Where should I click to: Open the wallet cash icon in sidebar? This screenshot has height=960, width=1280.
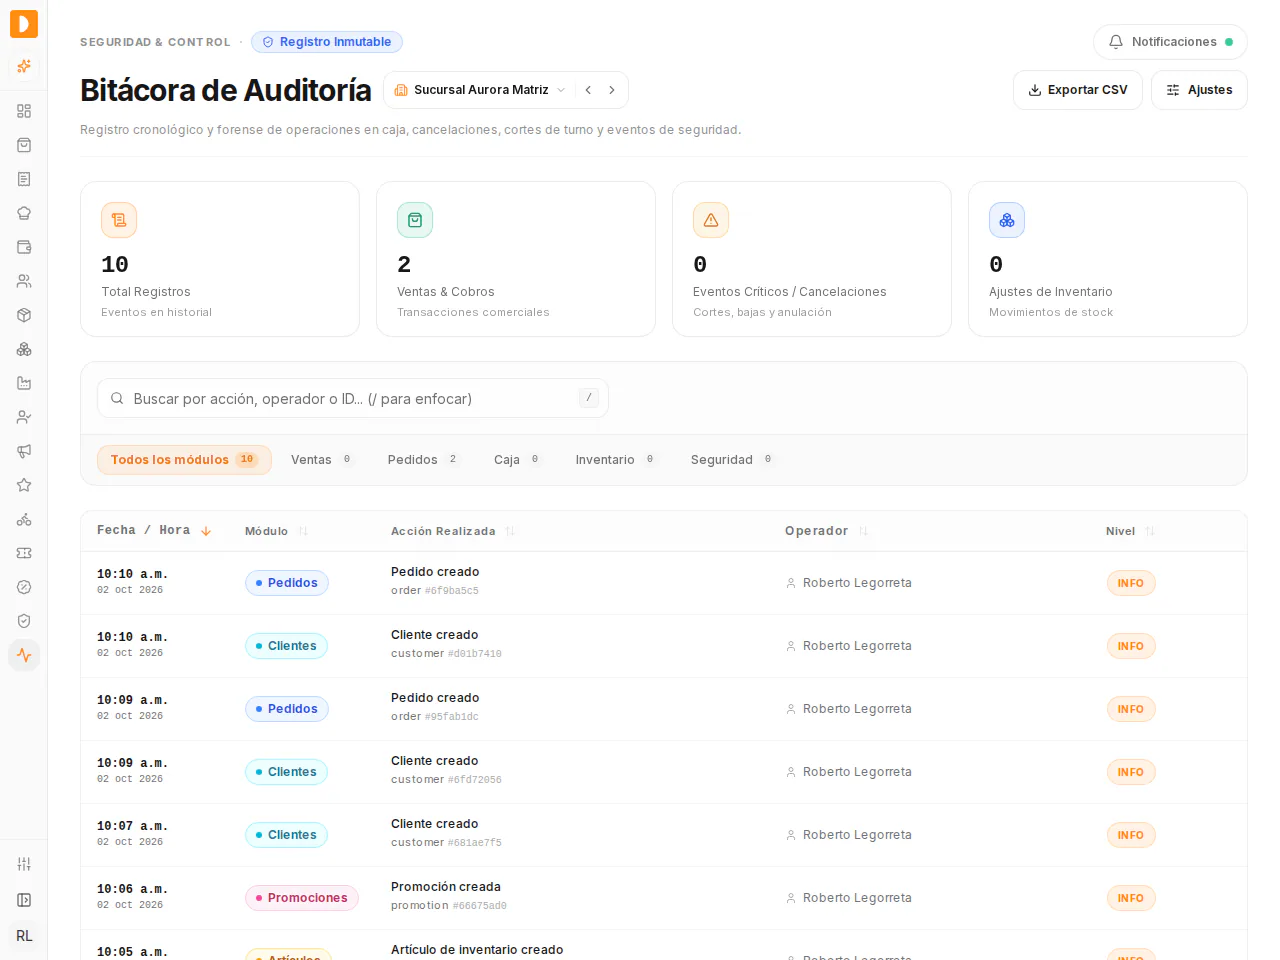click(24, 247)
